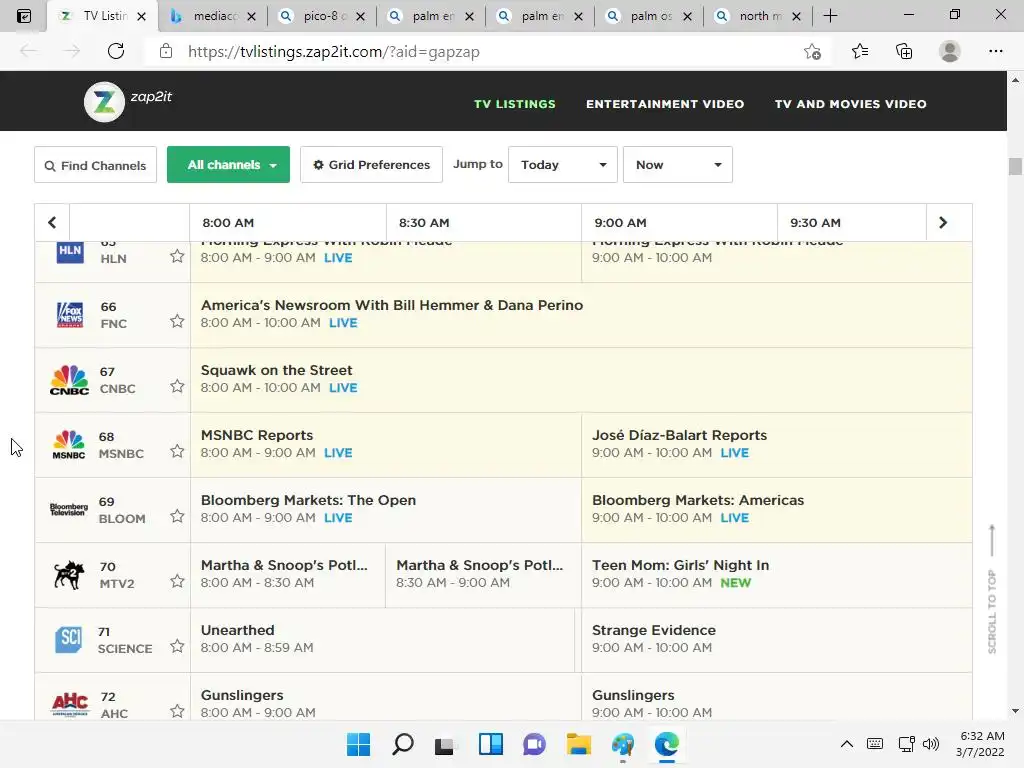Open Windows Start menu
The width and height of the screenshot is (1024, 768).
[358, 744]
